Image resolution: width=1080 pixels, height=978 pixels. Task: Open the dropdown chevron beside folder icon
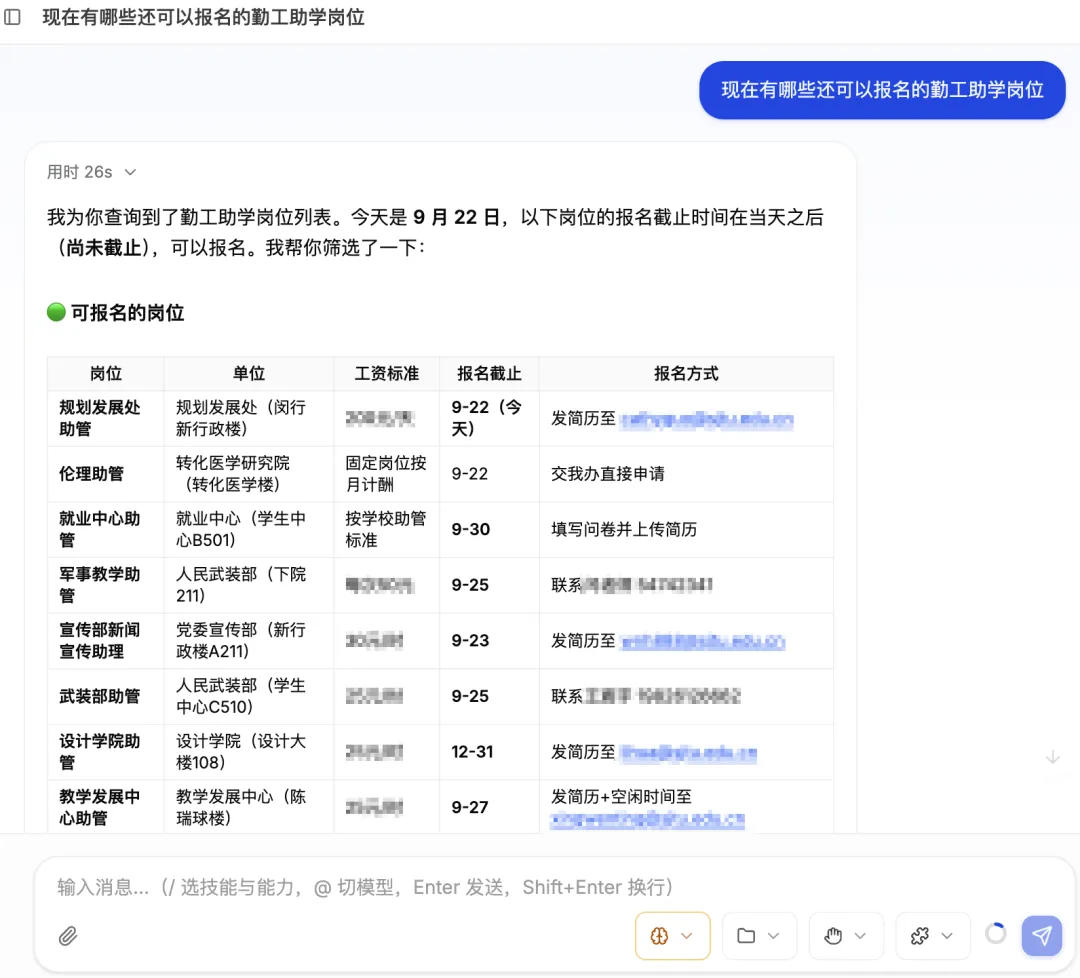click(773, 936)
